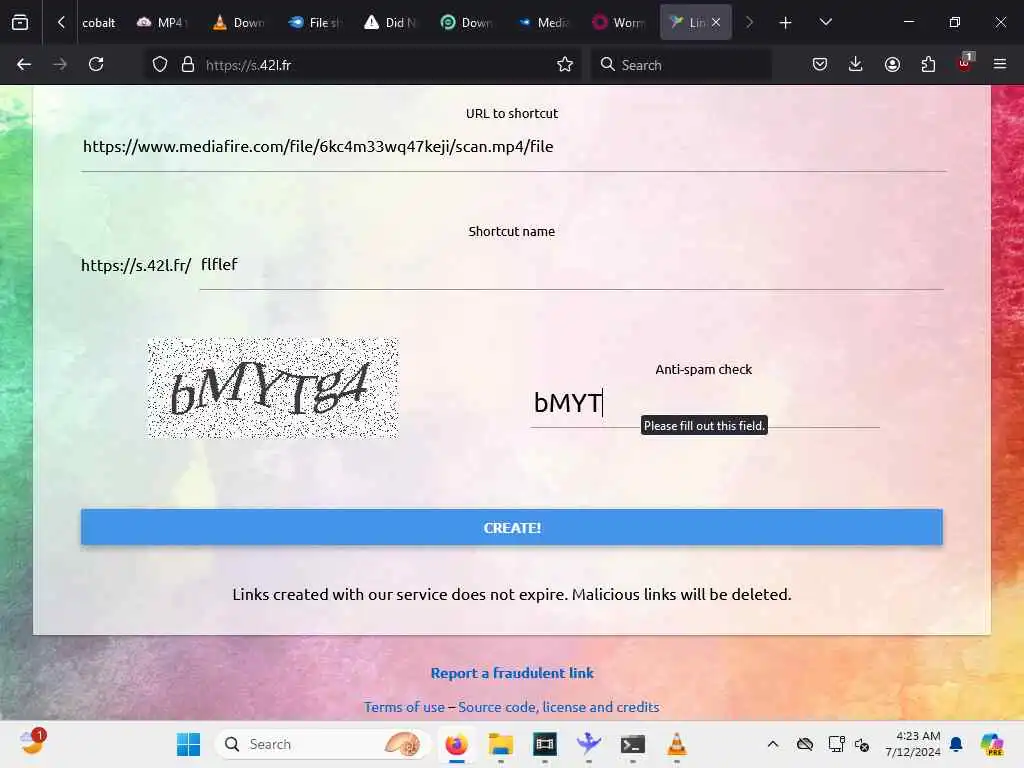Switch to the File sh tab

click(315, 23)
